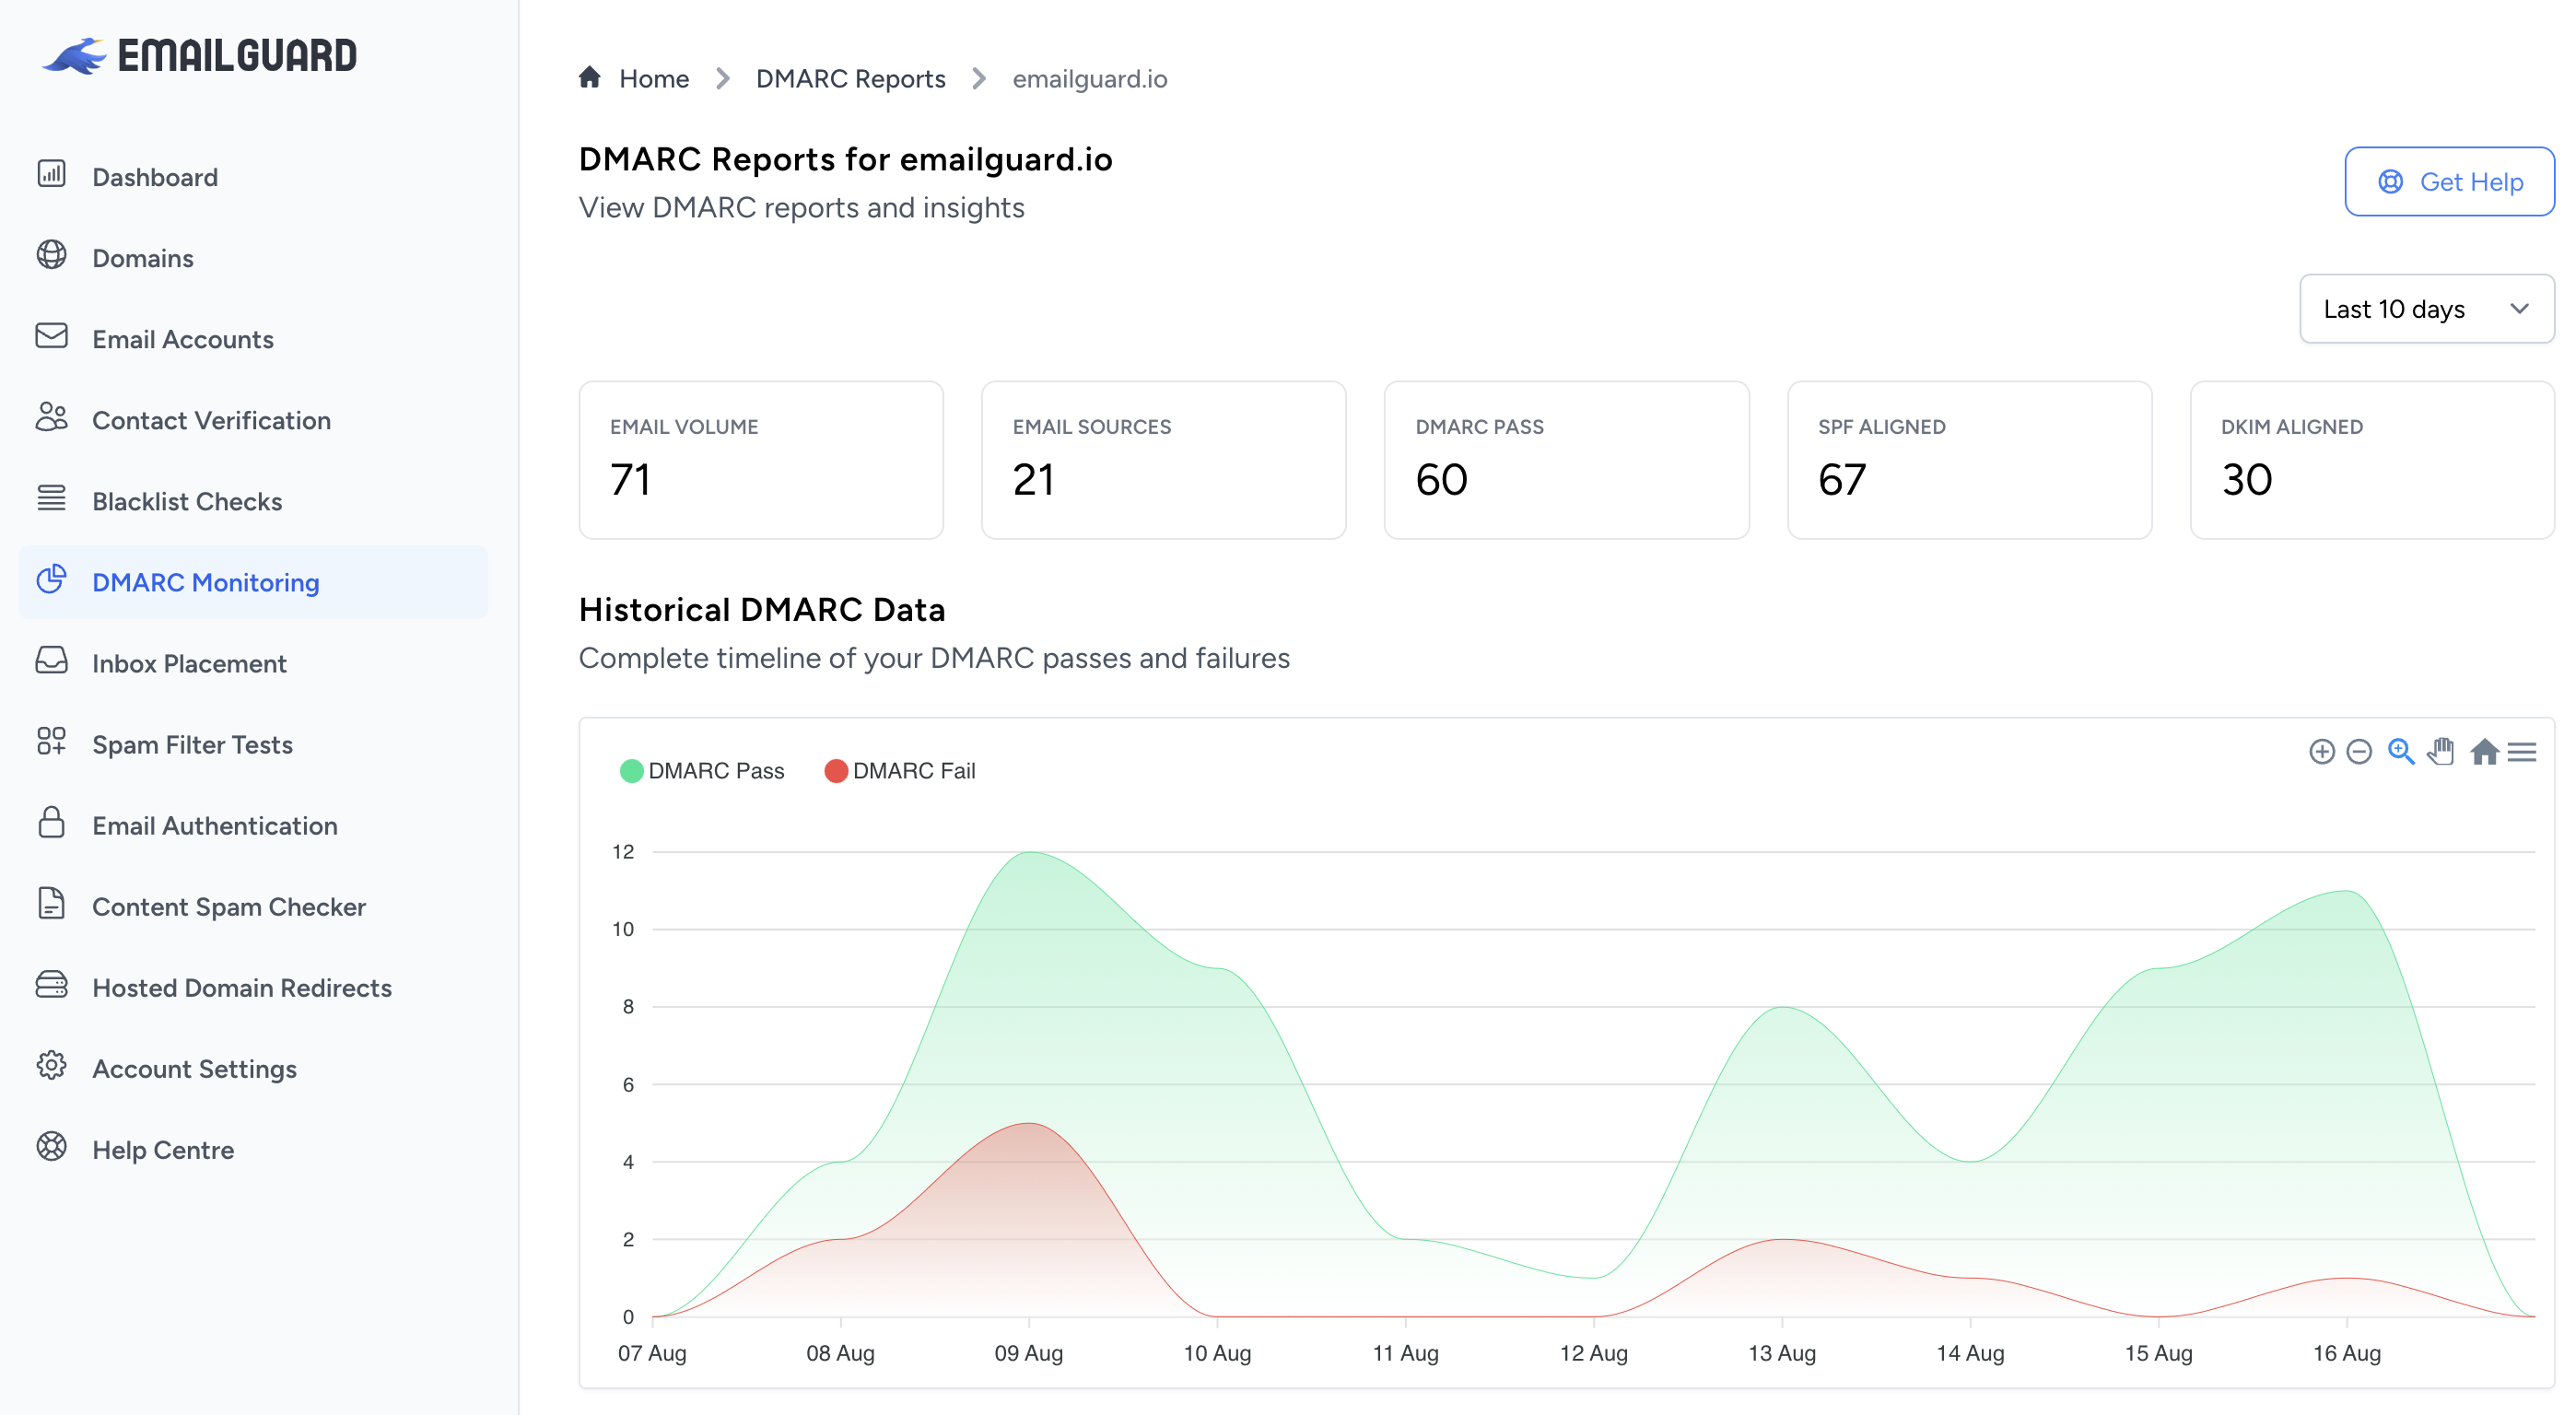Click the Get Help button

pos(2449,181)
